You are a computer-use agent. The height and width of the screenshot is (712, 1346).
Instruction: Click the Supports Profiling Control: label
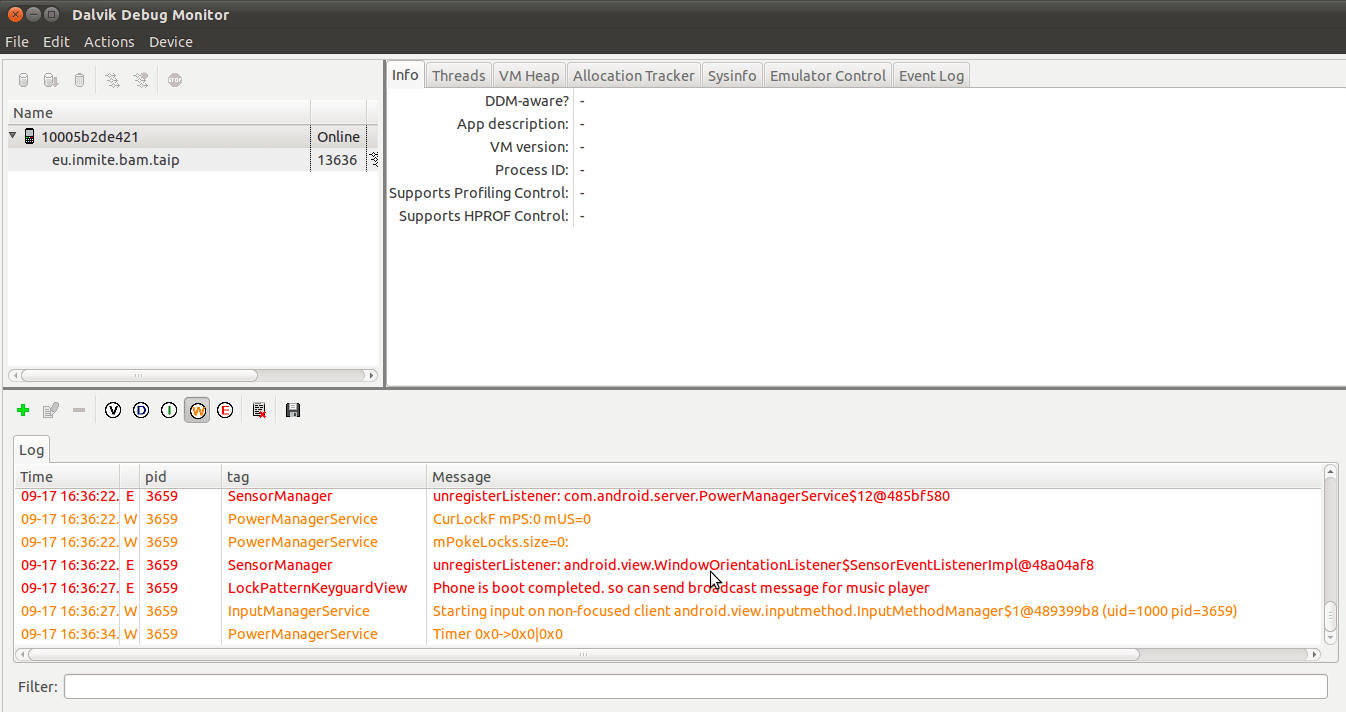pos(479,193)
